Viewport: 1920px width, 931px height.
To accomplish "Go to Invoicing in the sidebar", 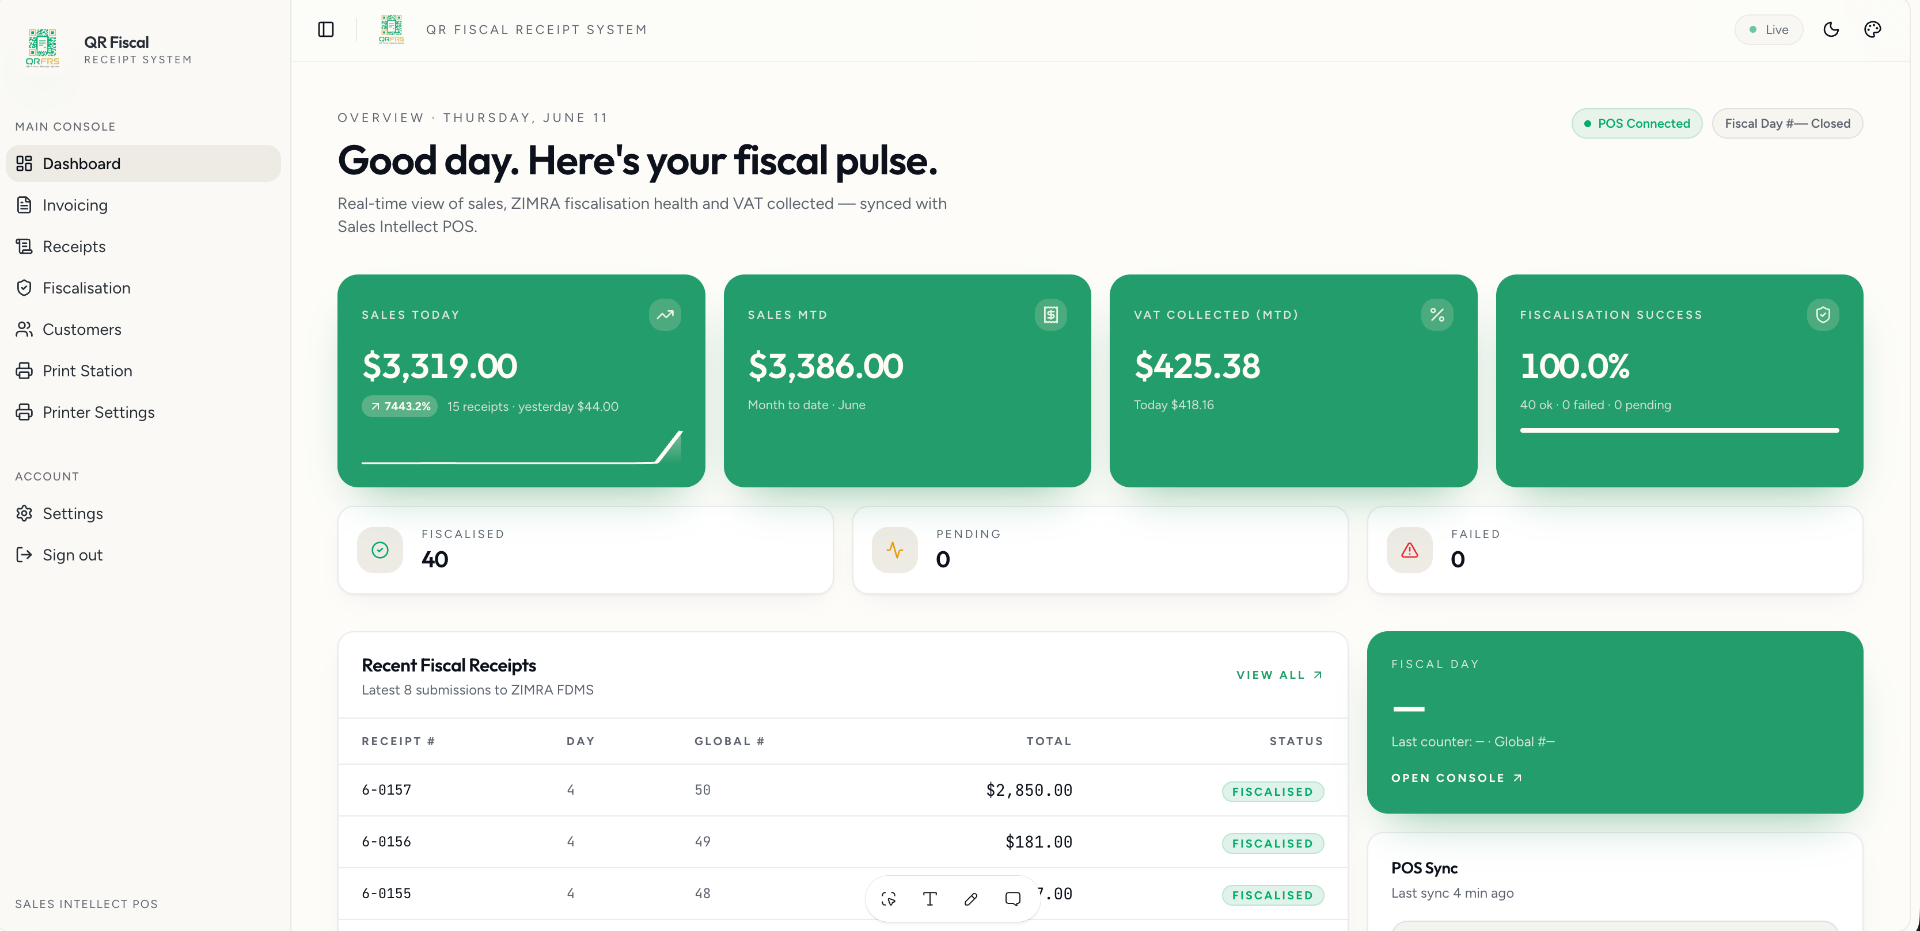I will click(143, 205).
